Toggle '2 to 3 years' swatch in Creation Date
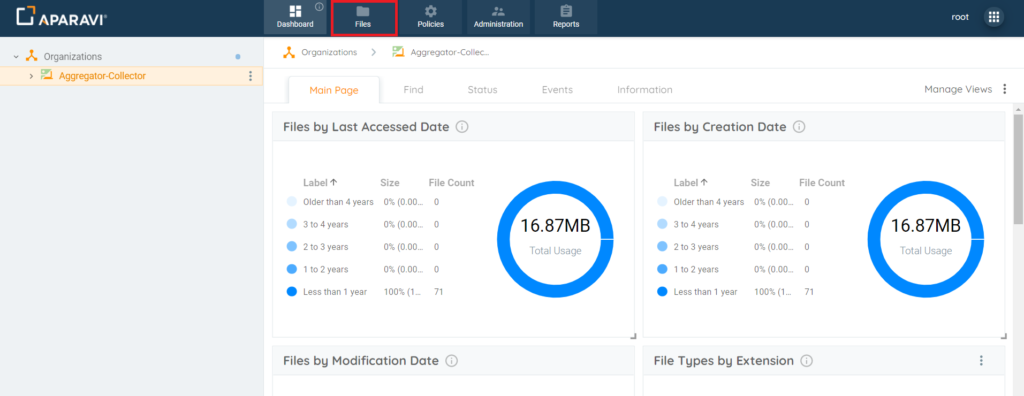1024x396 pixels. click(x=662, y=247)
